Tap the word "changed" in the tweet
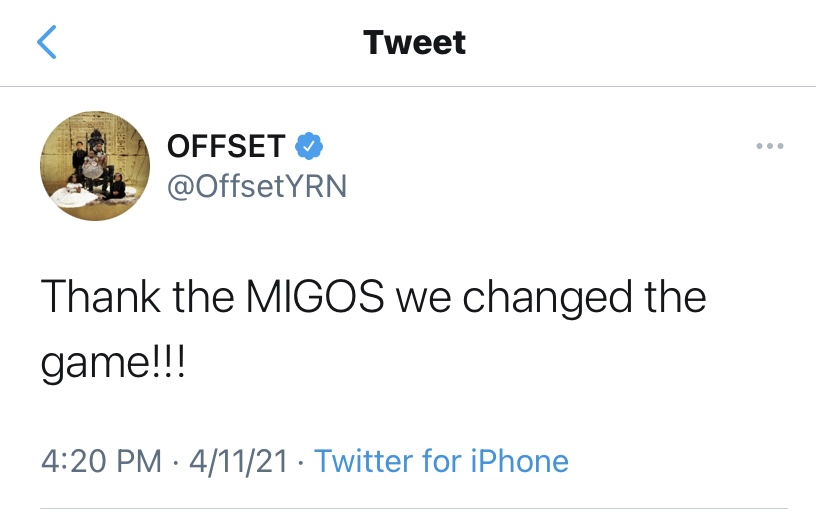 [547, 298]
